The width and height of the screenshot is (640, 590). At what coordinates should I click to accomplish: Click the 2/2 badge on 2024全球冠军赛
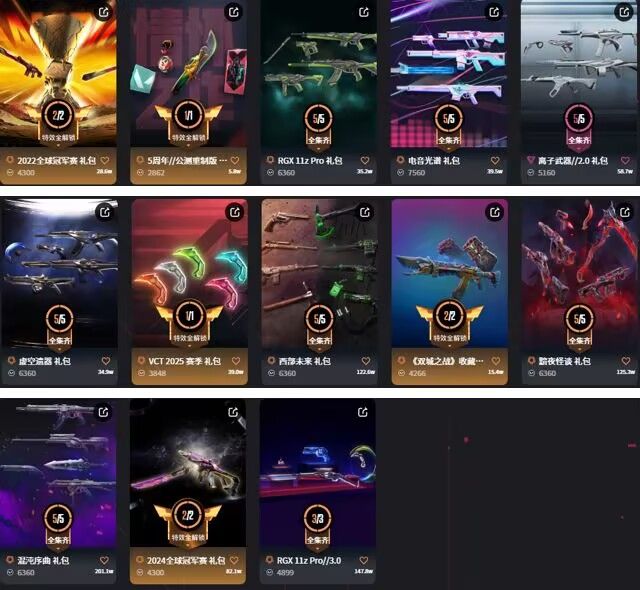188,515
